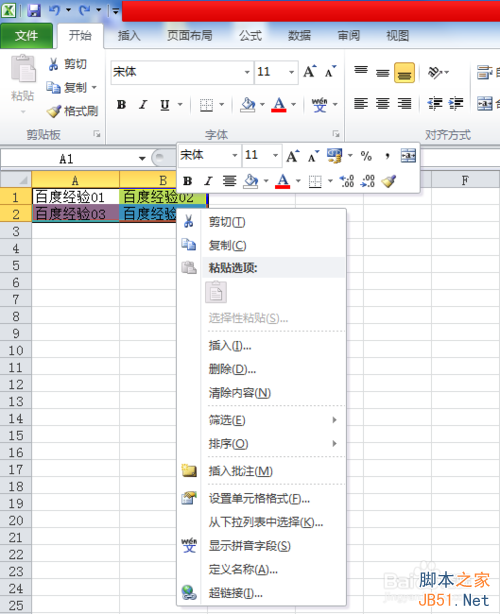Expand ribbon borders dropdown arrow
500x614 pixels.
222,105
